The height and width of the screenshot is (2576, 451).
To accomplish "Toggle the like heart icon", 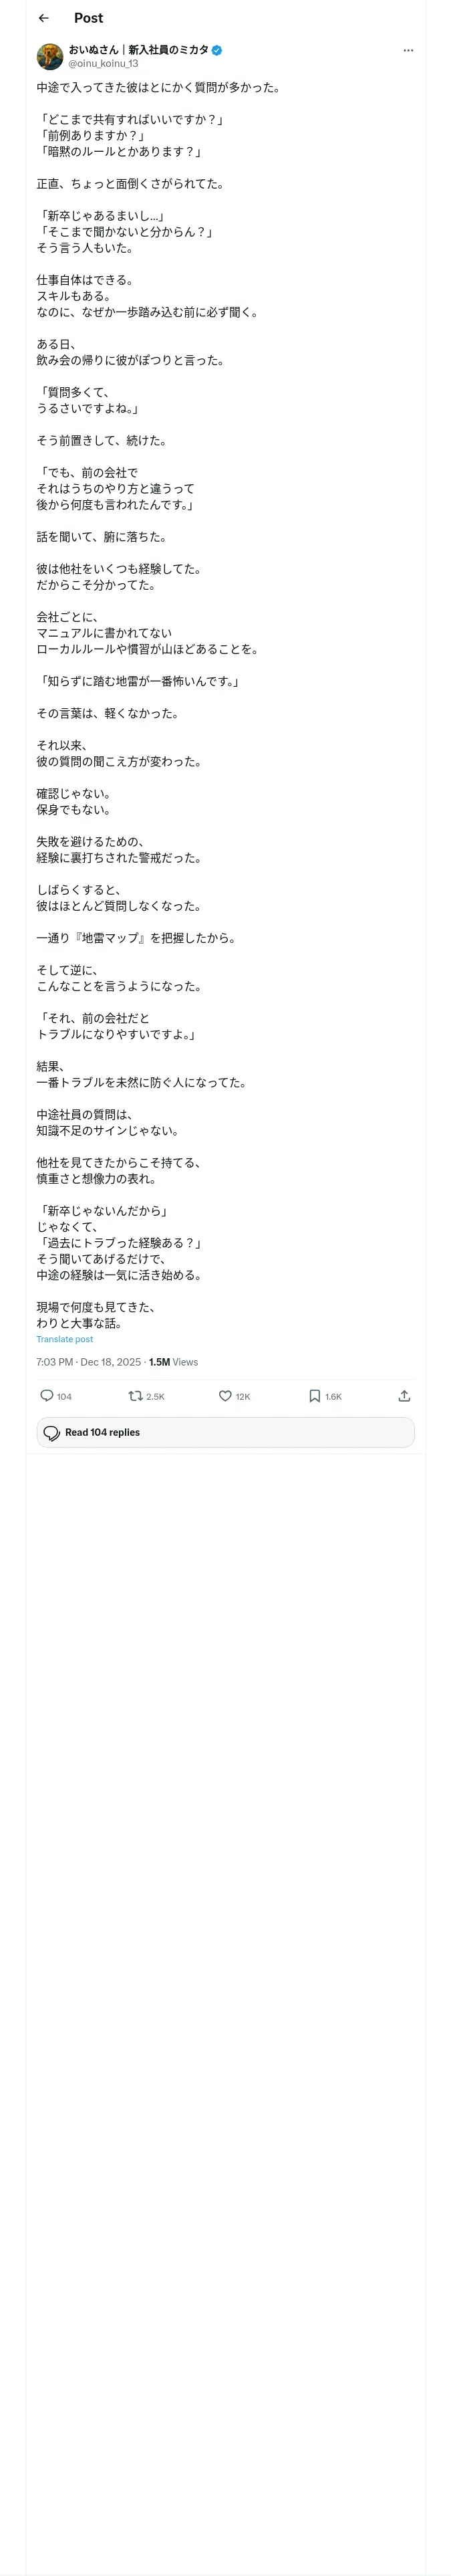I will (225, 1396).
